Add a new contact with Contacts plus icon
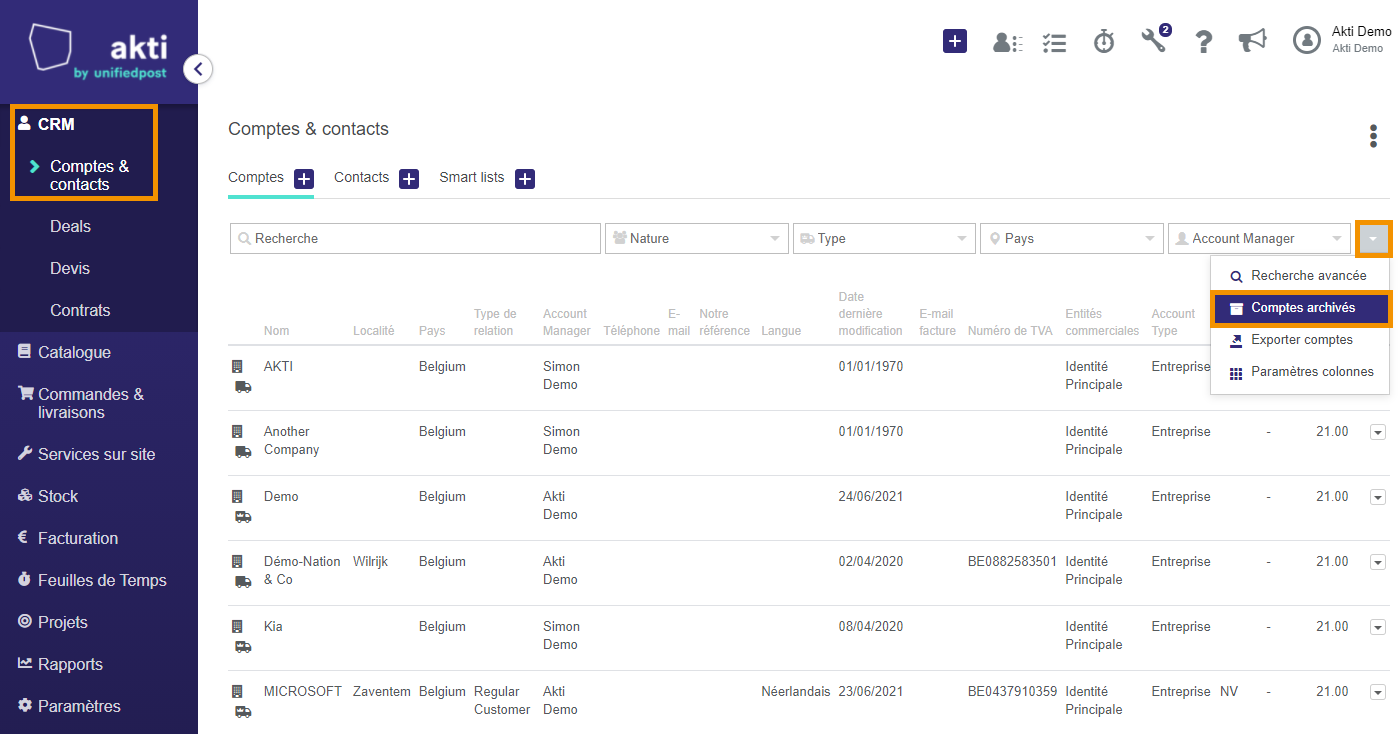The height and width of the screenshot is (734, 1399). pos(409,179)
